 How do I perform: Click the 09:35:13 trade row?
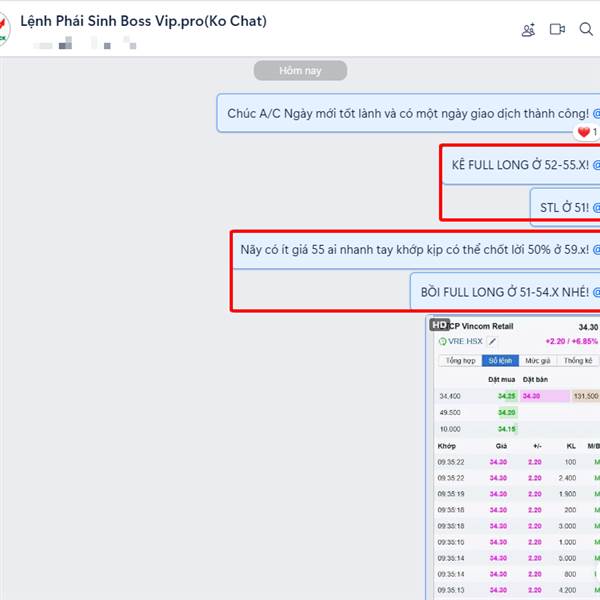pos(517,590)
